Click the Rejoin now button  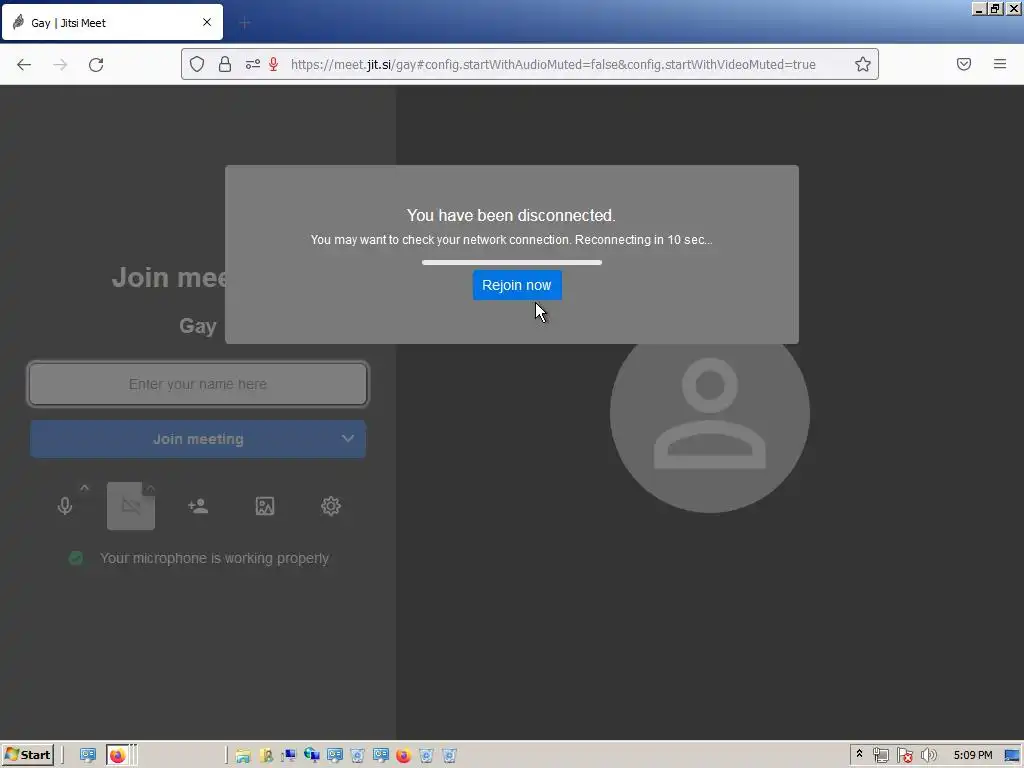517,285
